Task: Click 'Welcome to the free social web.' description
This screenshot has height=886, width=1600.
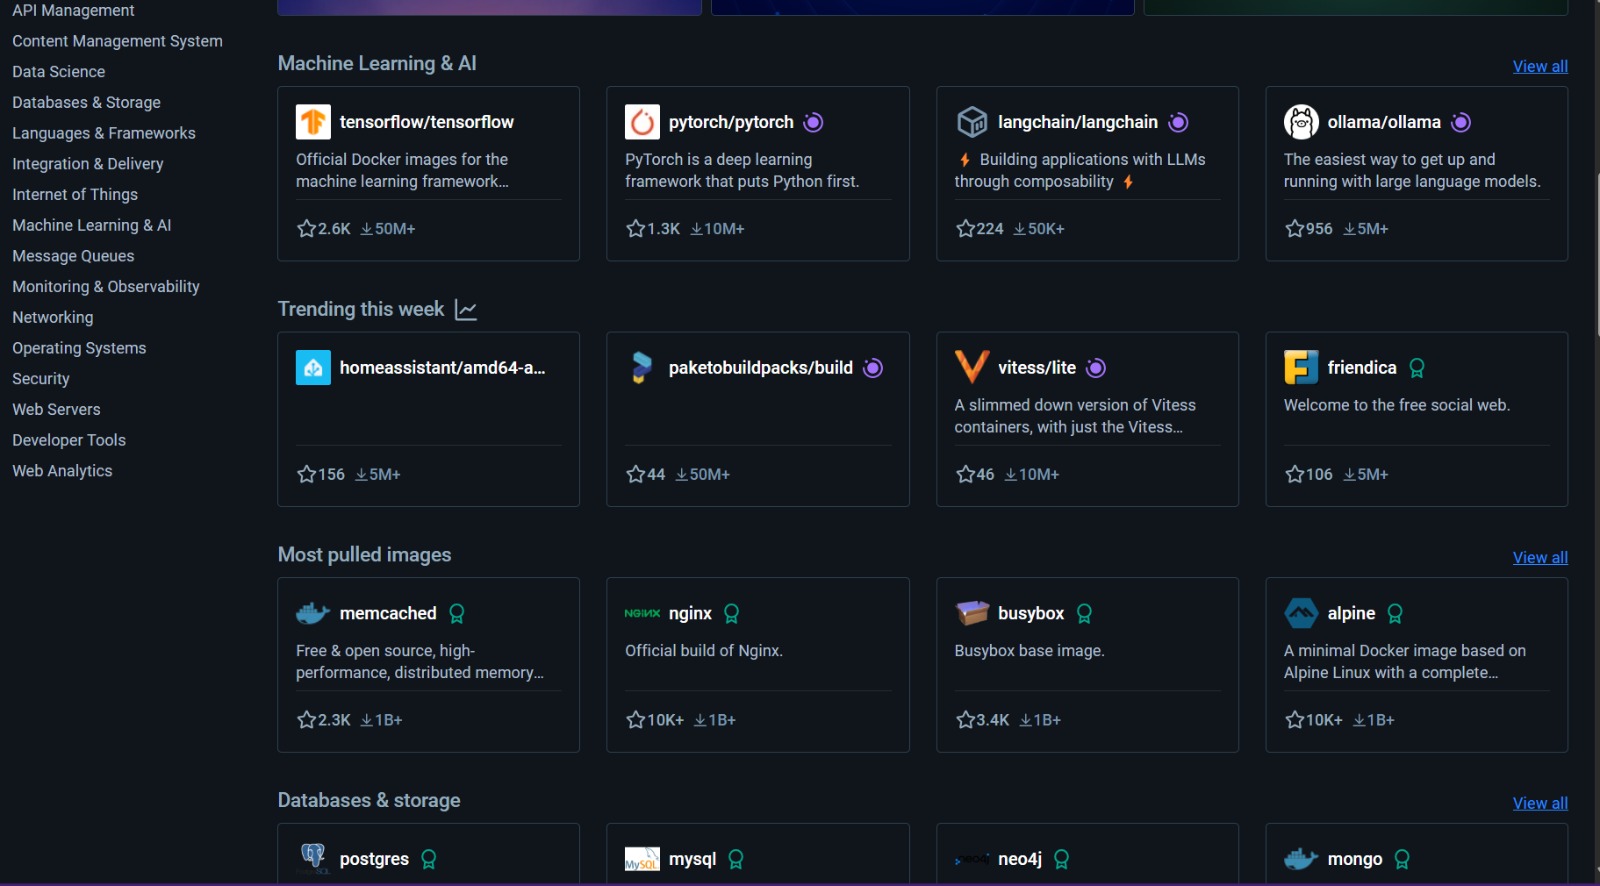Action: [x=1397, y=405]
